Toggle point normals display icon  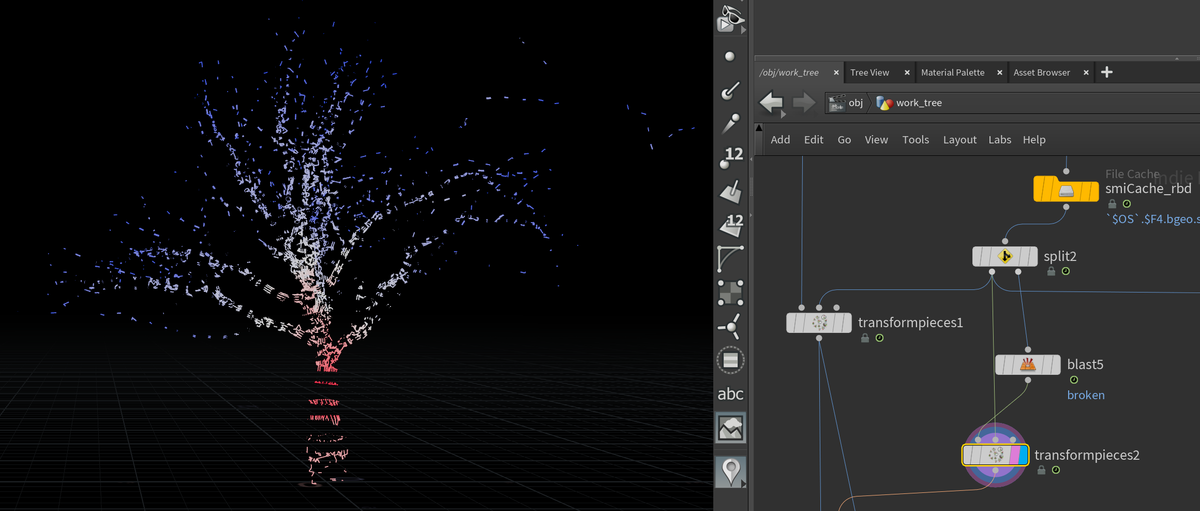point(731,91)
